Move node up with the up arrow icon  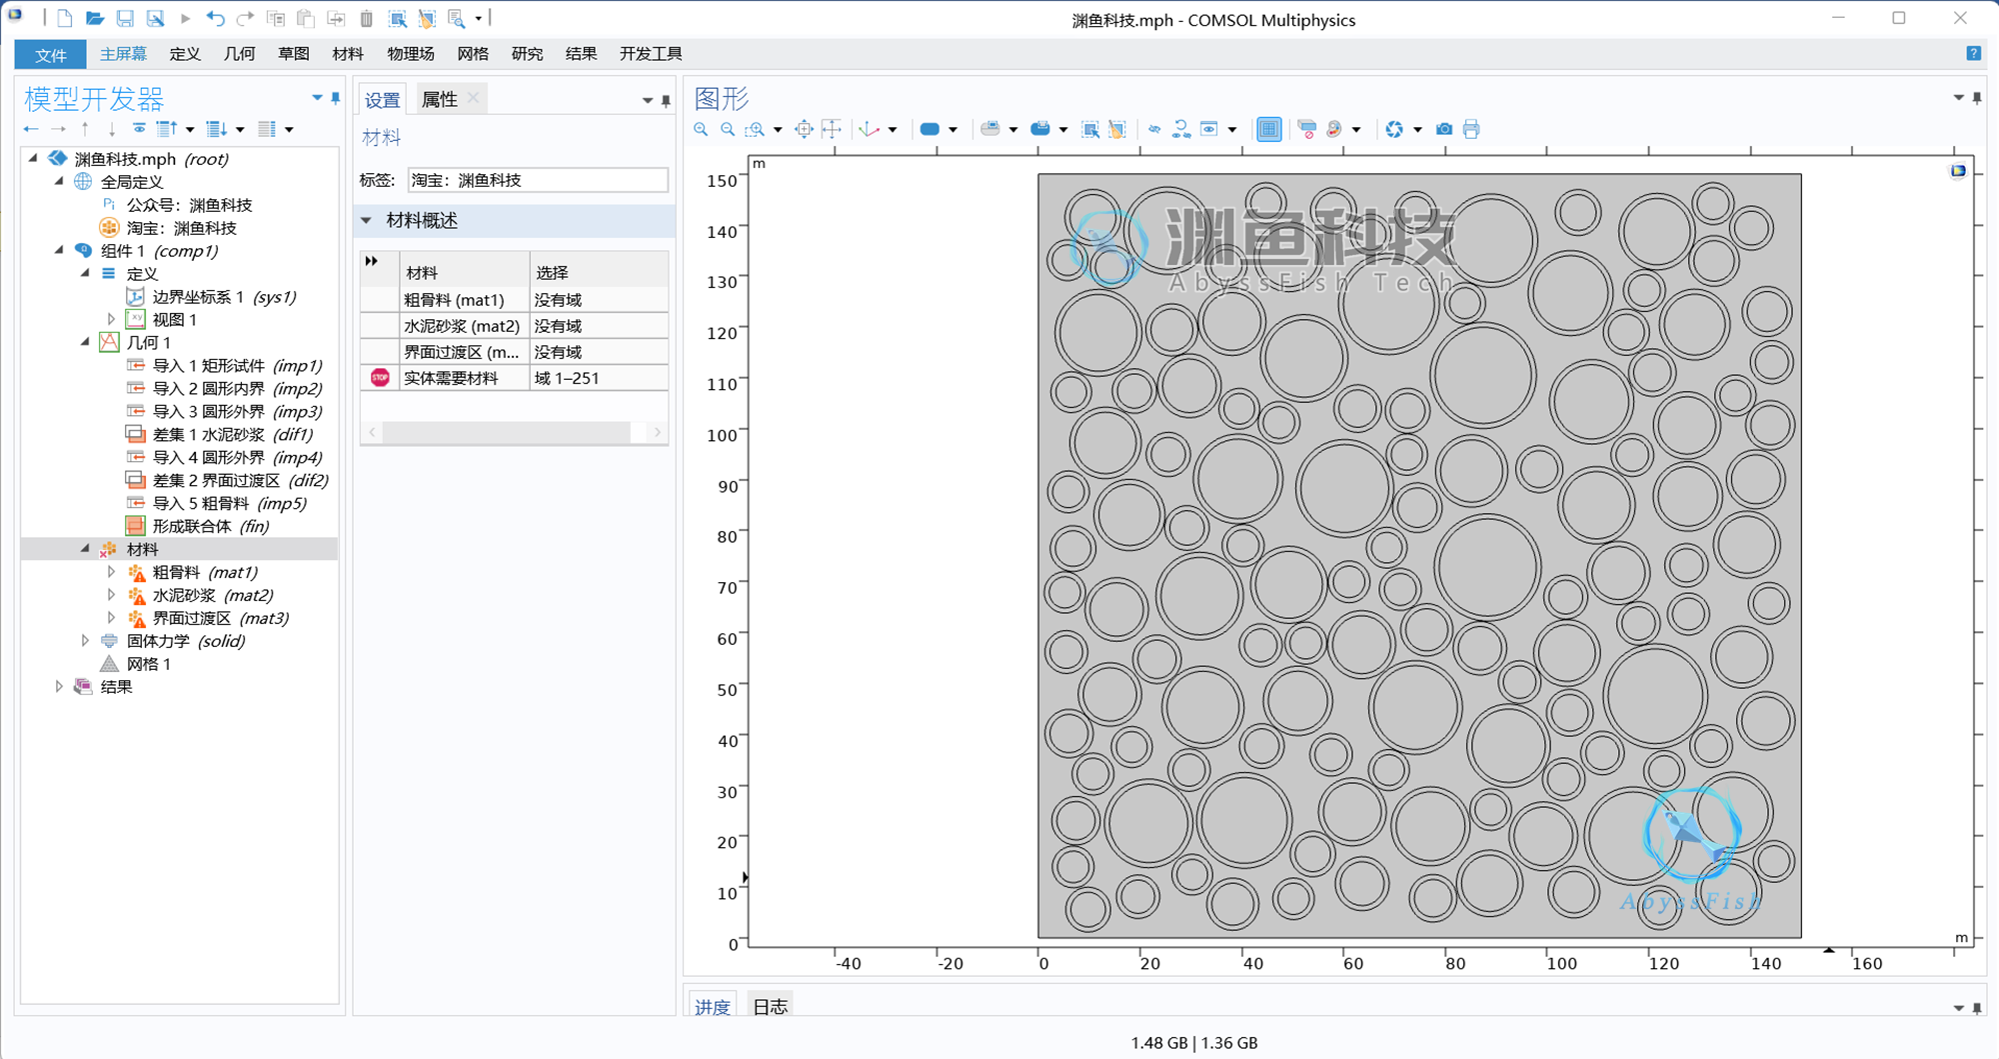85,129
